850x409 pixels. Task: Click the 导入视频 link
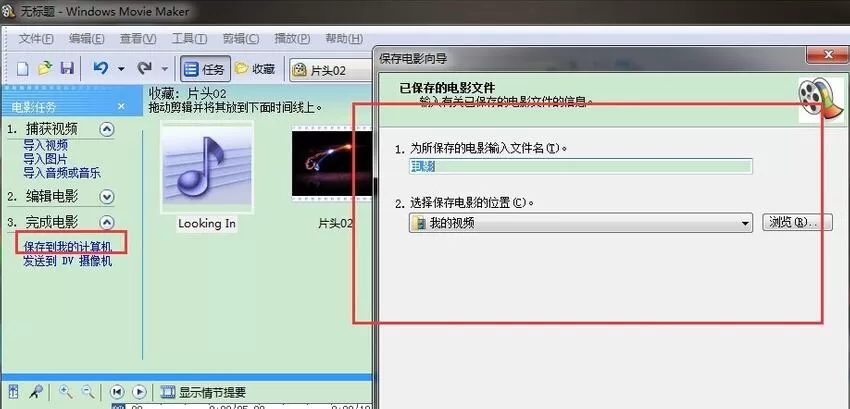click(46, 145)
